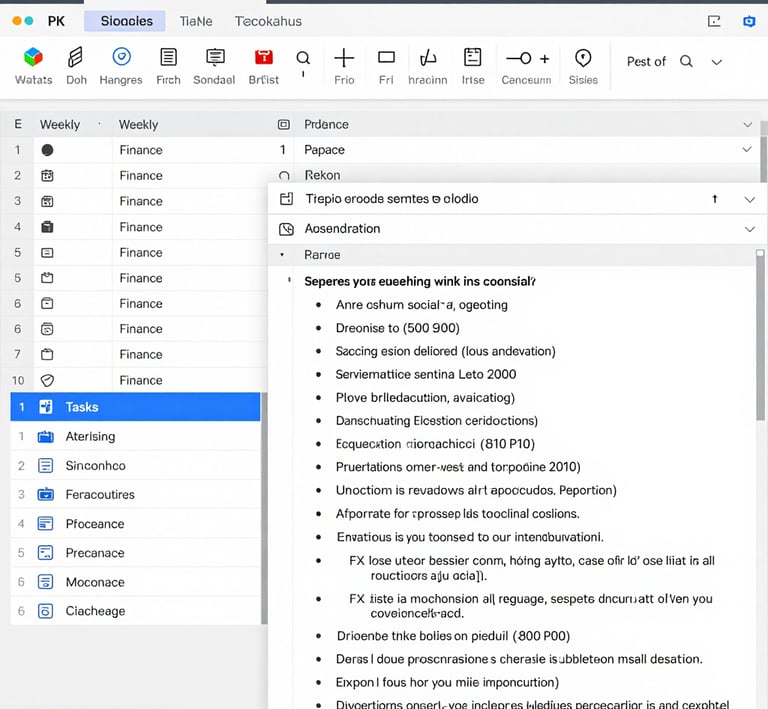Expand the Aosendration section chevron
This screenshot has height=709, width=768.
pyautogui.click(x=749, y=229)
